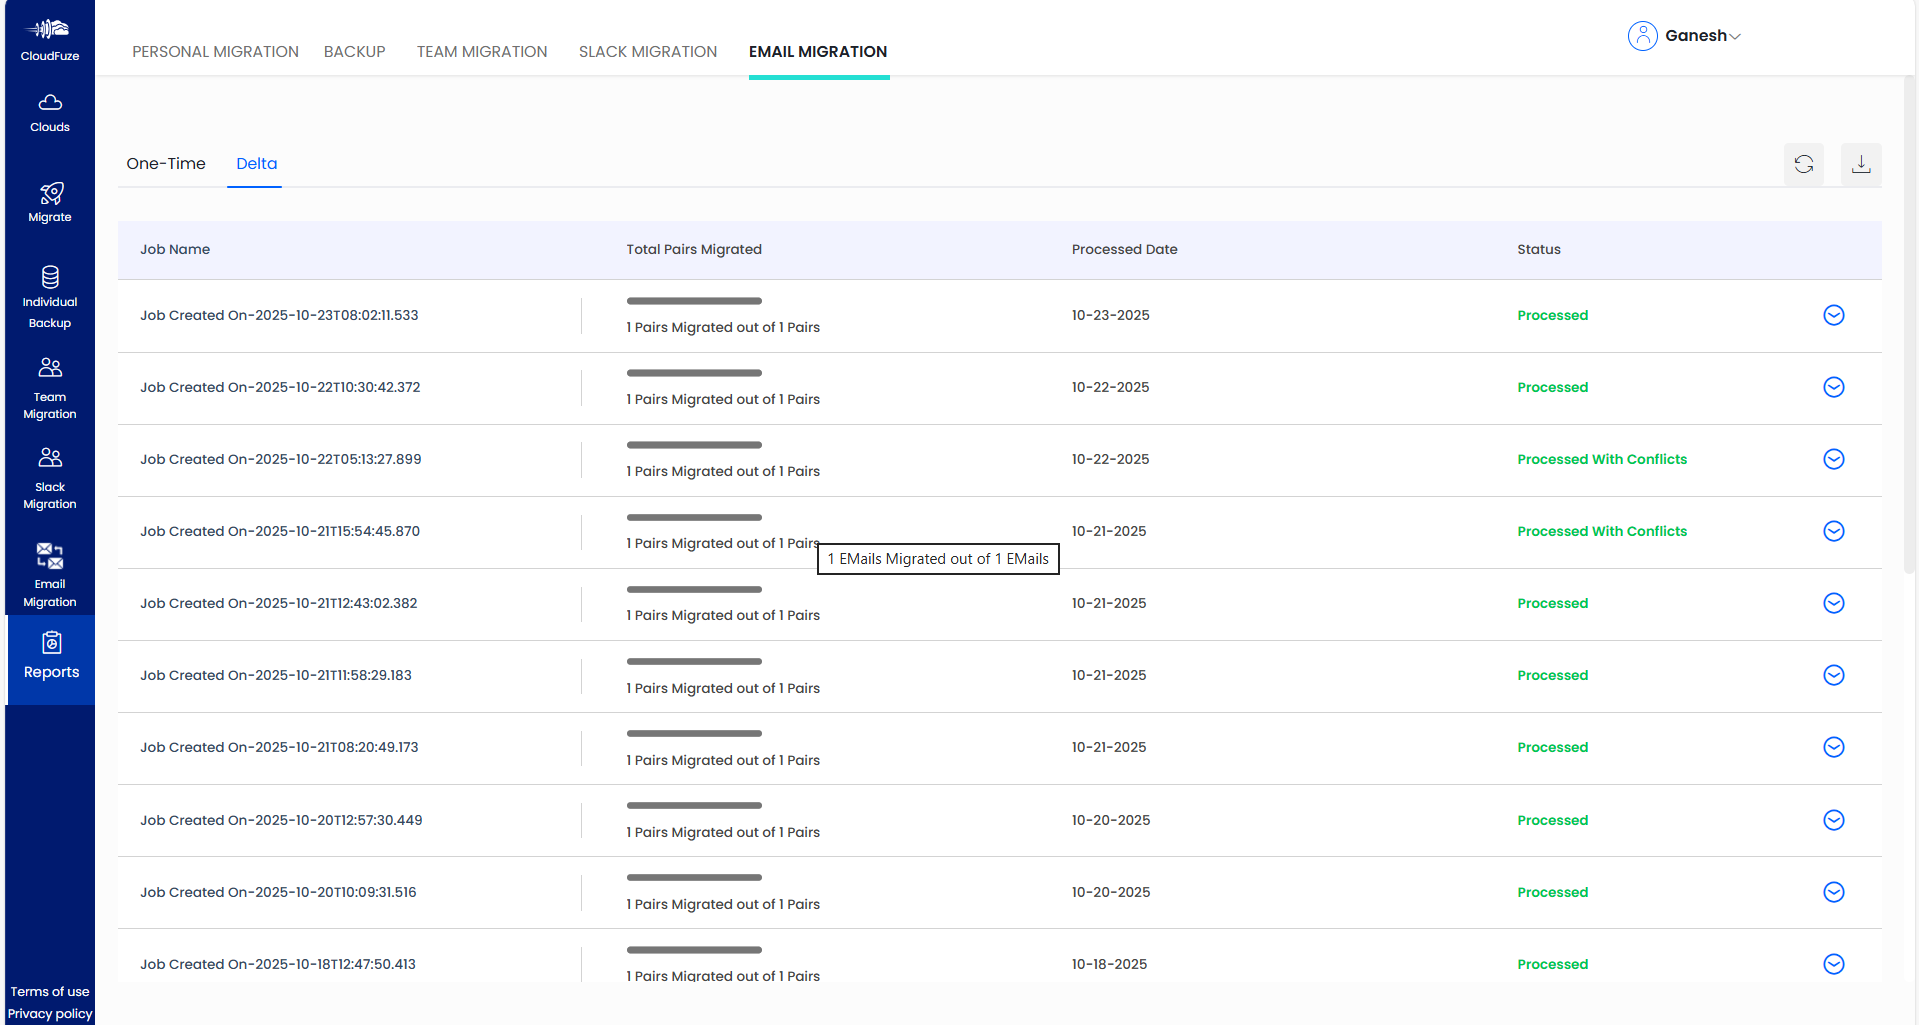Switch to the One-Time tab
This screenshot has width=1919, height=1025.
(x=166, y=164)
